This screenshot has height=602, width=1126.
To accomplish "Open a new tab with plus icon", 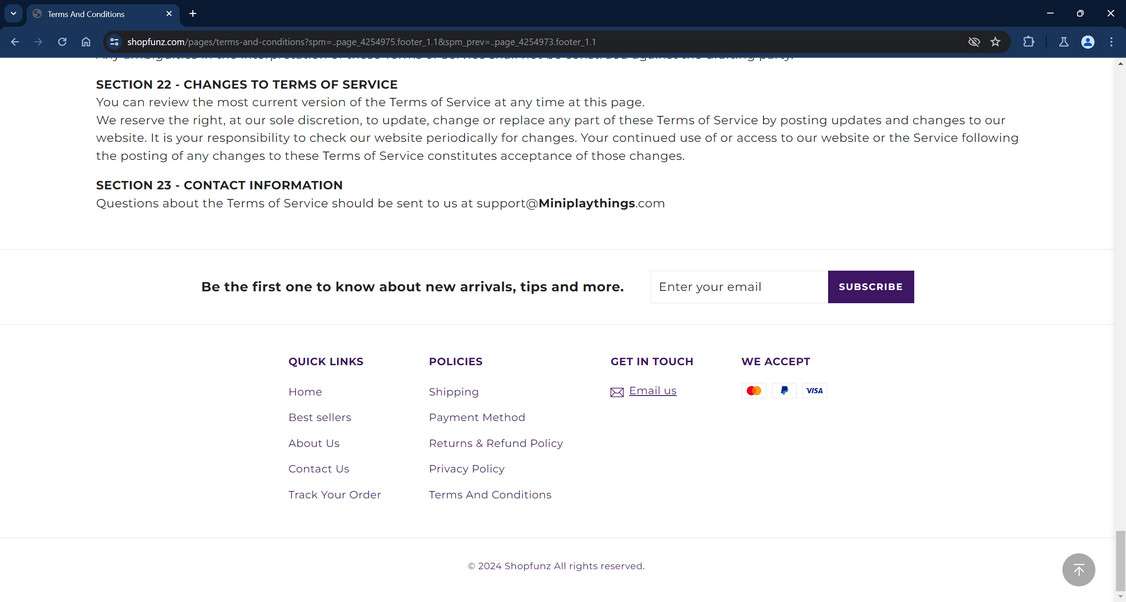I will [x=192, y=14].
